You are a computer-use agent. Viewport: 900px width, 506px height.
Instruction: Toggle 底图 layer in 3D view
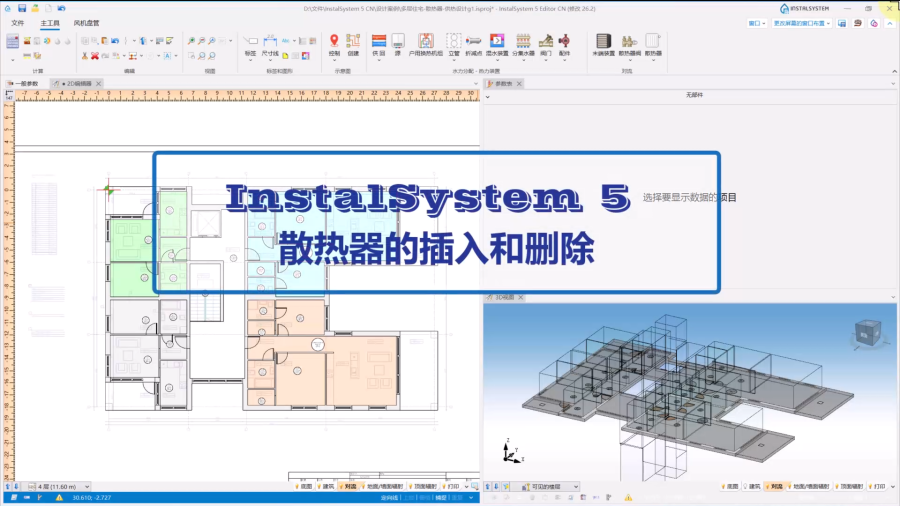pyautogui.click(x=730, y=486)
